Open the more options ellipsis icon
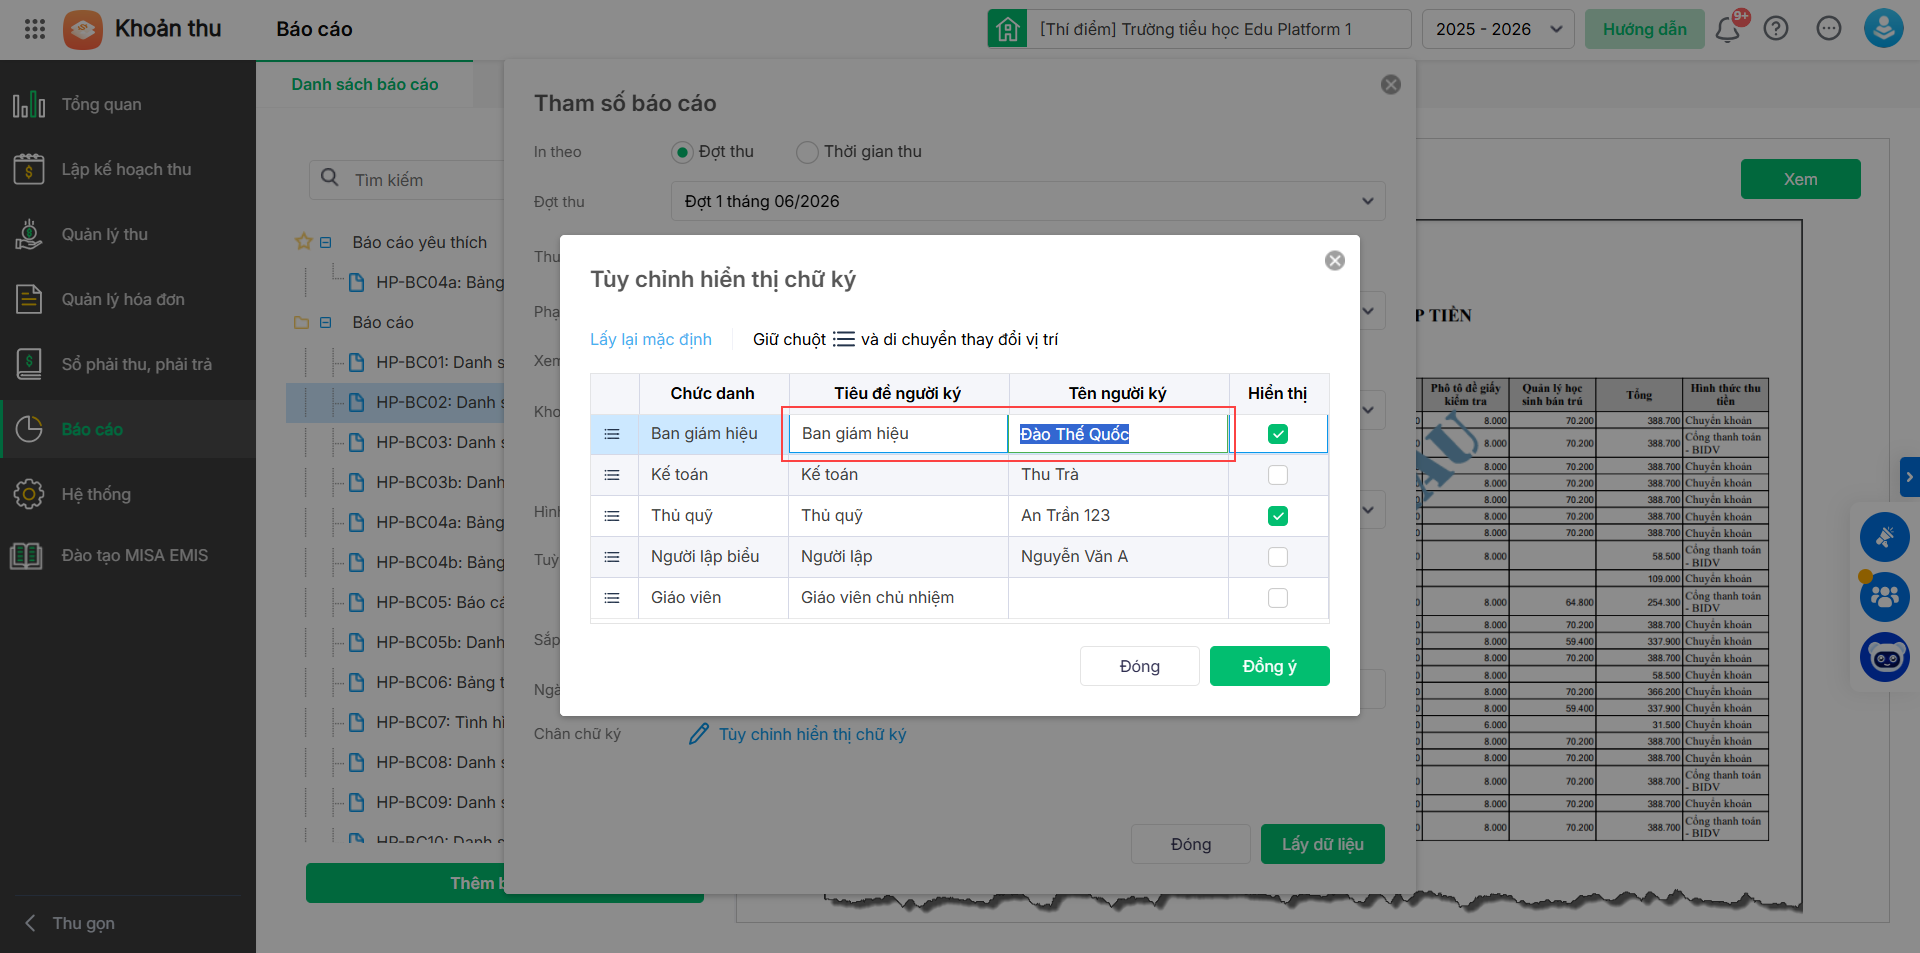This screenshot has height=953, width=1920. (x=1829, y=29)
